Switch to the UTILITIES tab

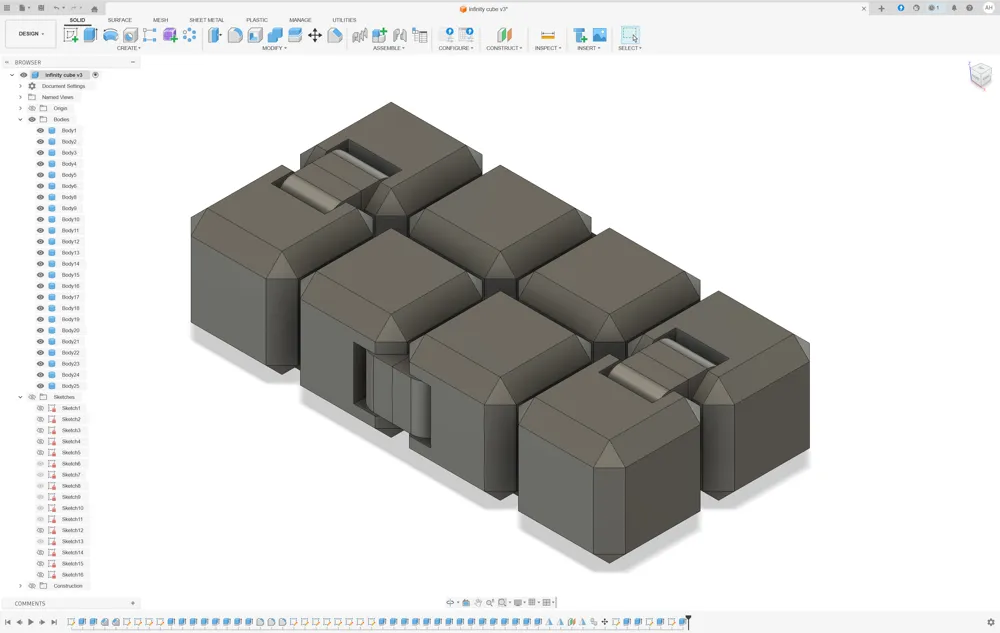(x=344, y=20)
